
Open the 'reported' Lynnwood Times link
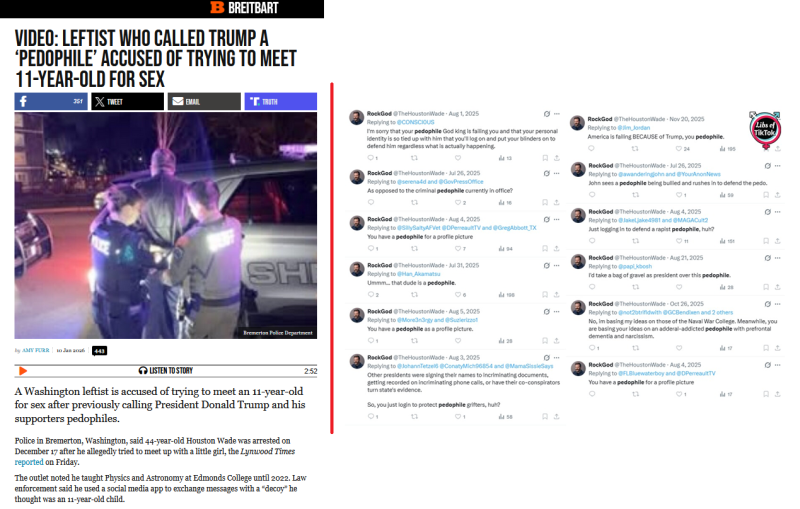pos(29,462)
